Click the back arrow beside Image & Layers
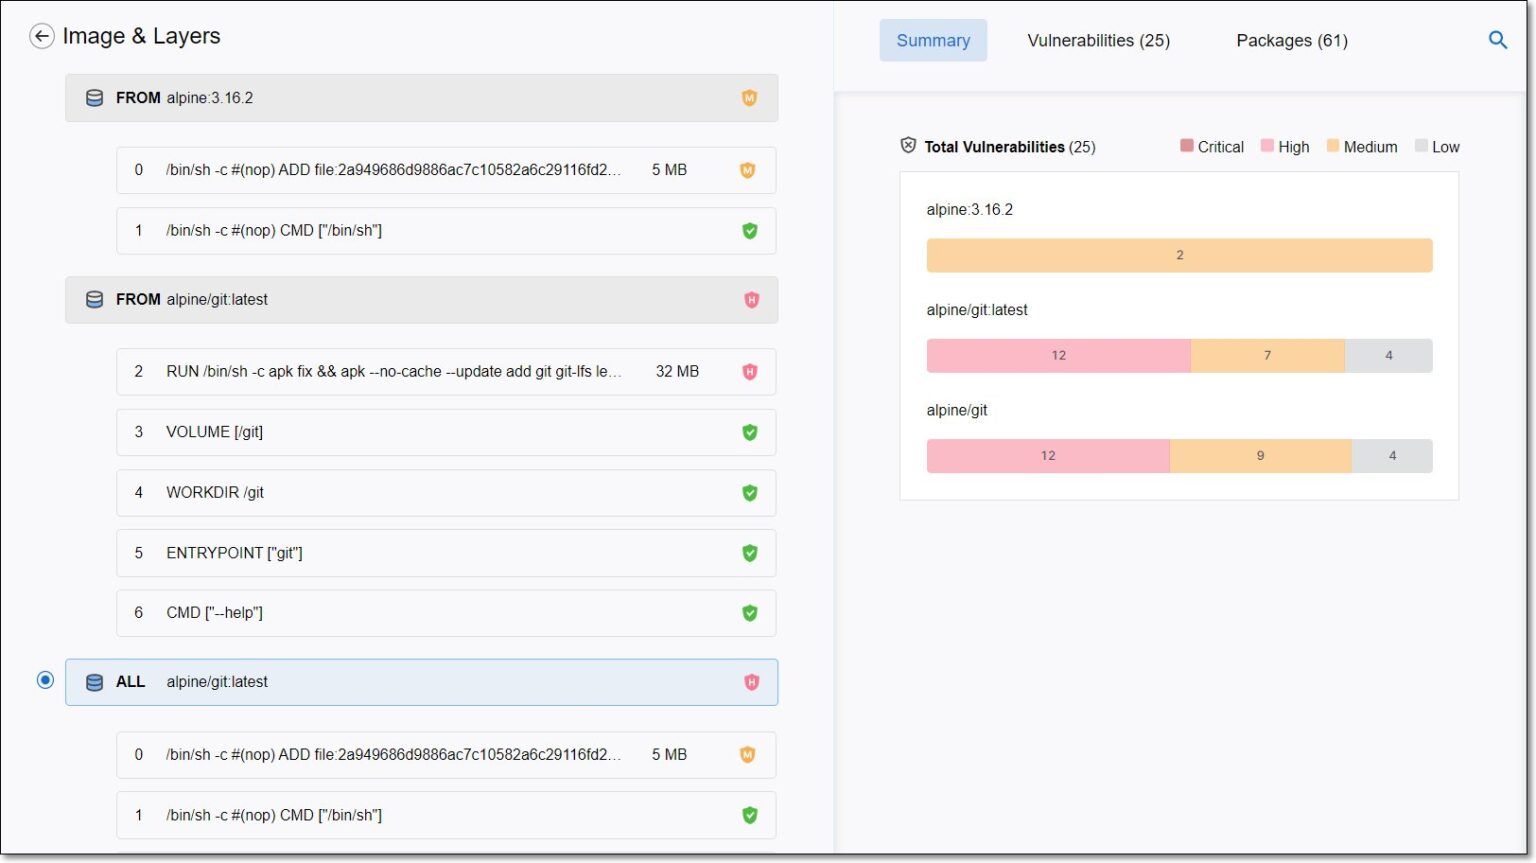 click(x=42, y=36)
